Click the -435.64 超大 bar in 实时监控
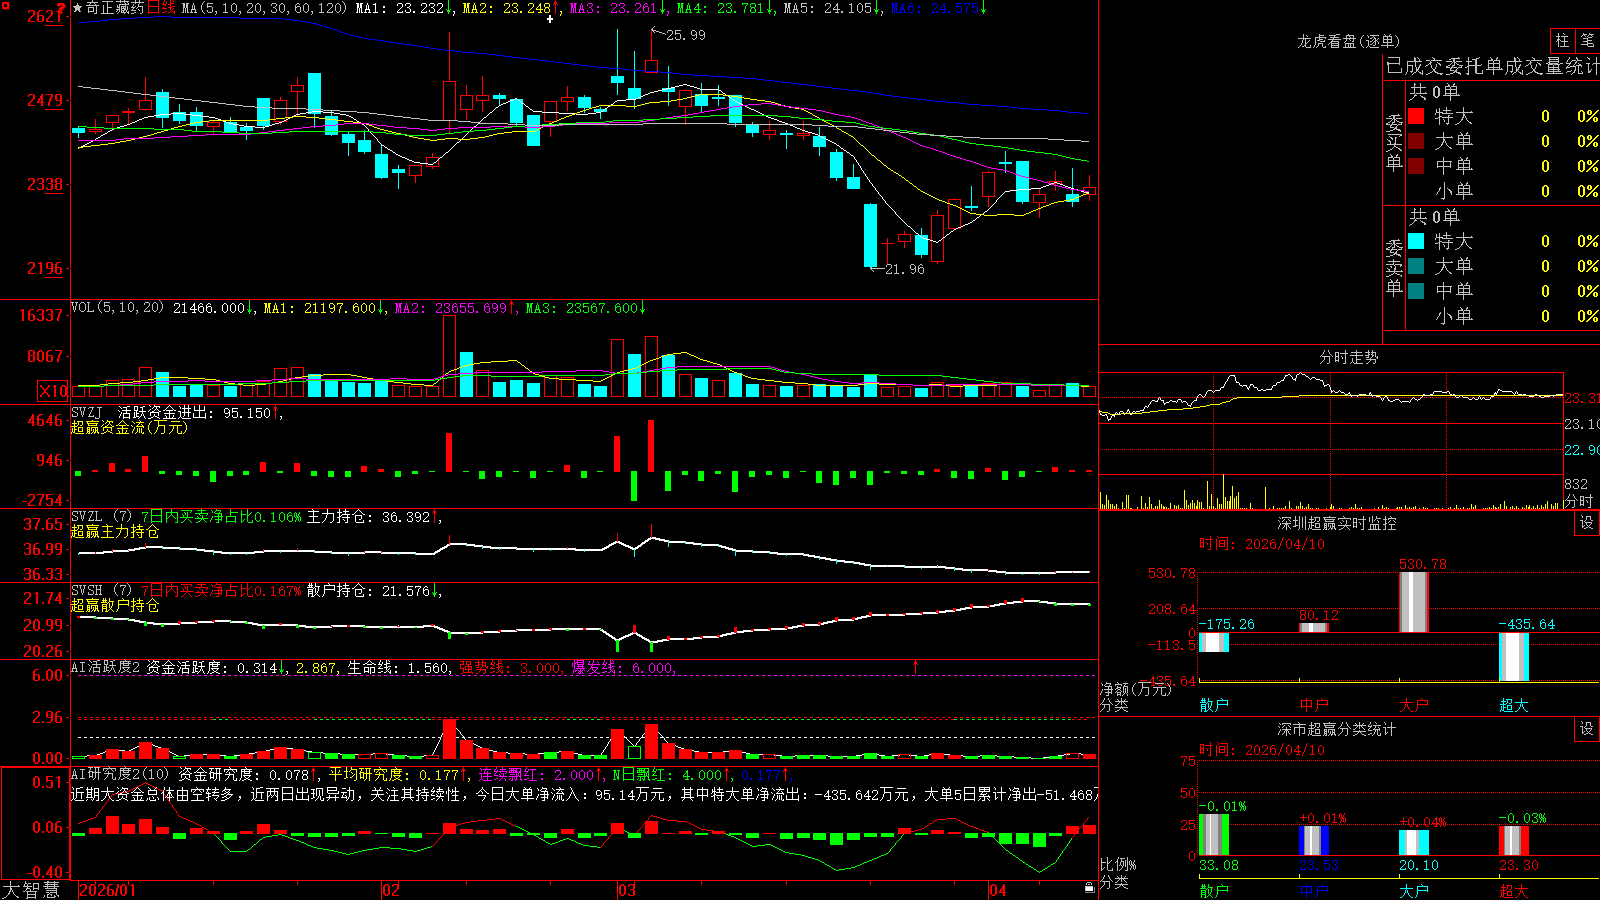This screenshot has width=1600, height=900. coord(1514,657)
